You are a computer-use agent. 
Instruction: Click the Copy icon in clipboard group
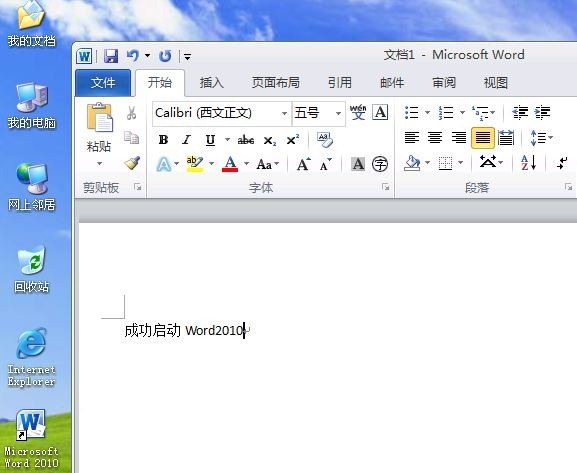pyautogui.click(x=131, y=138)
